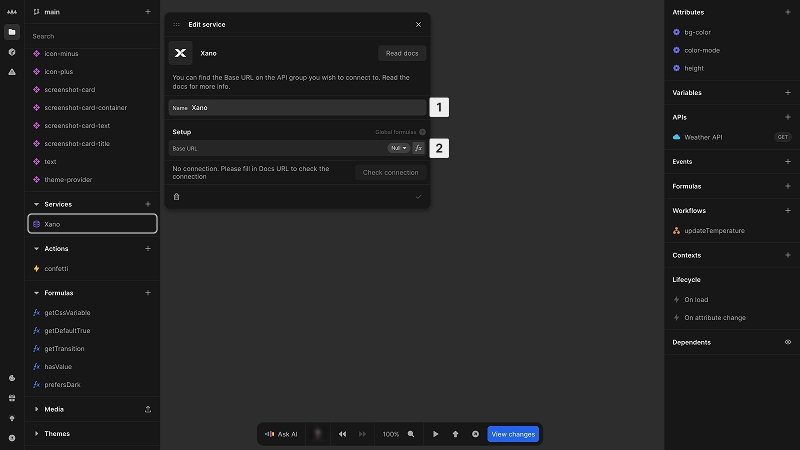Add a new formula in left panel
800x450 pixels.
click(147, 293)
